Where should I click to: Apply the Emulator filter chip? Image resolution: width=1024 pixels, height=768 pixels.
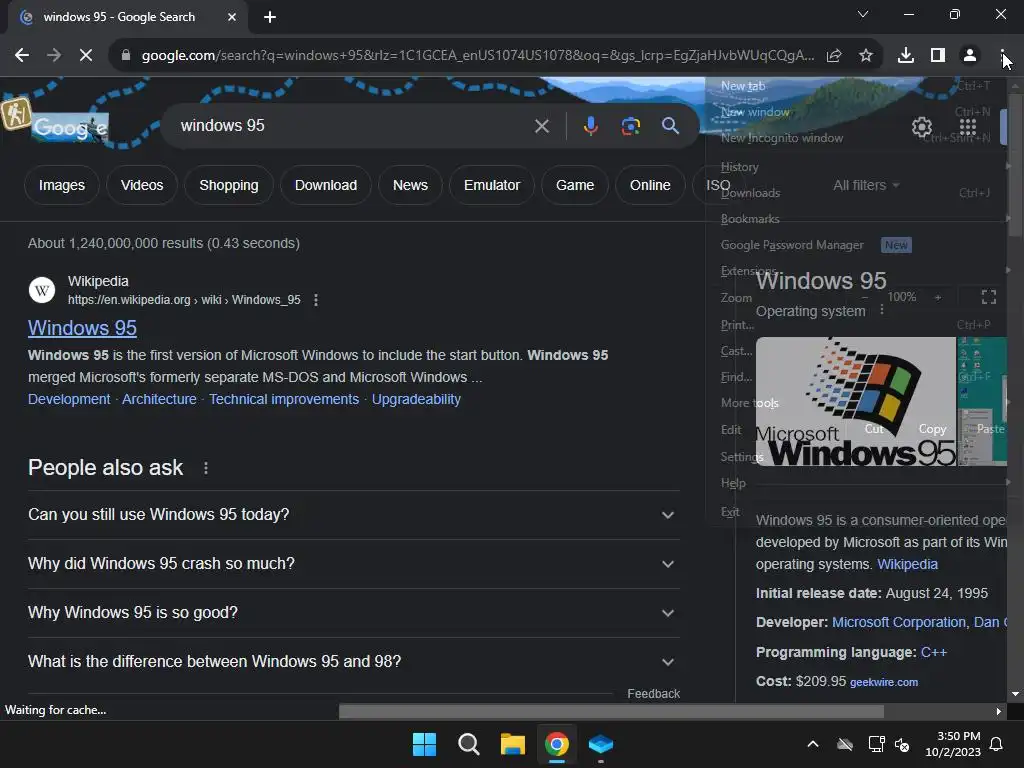point(492,185)
